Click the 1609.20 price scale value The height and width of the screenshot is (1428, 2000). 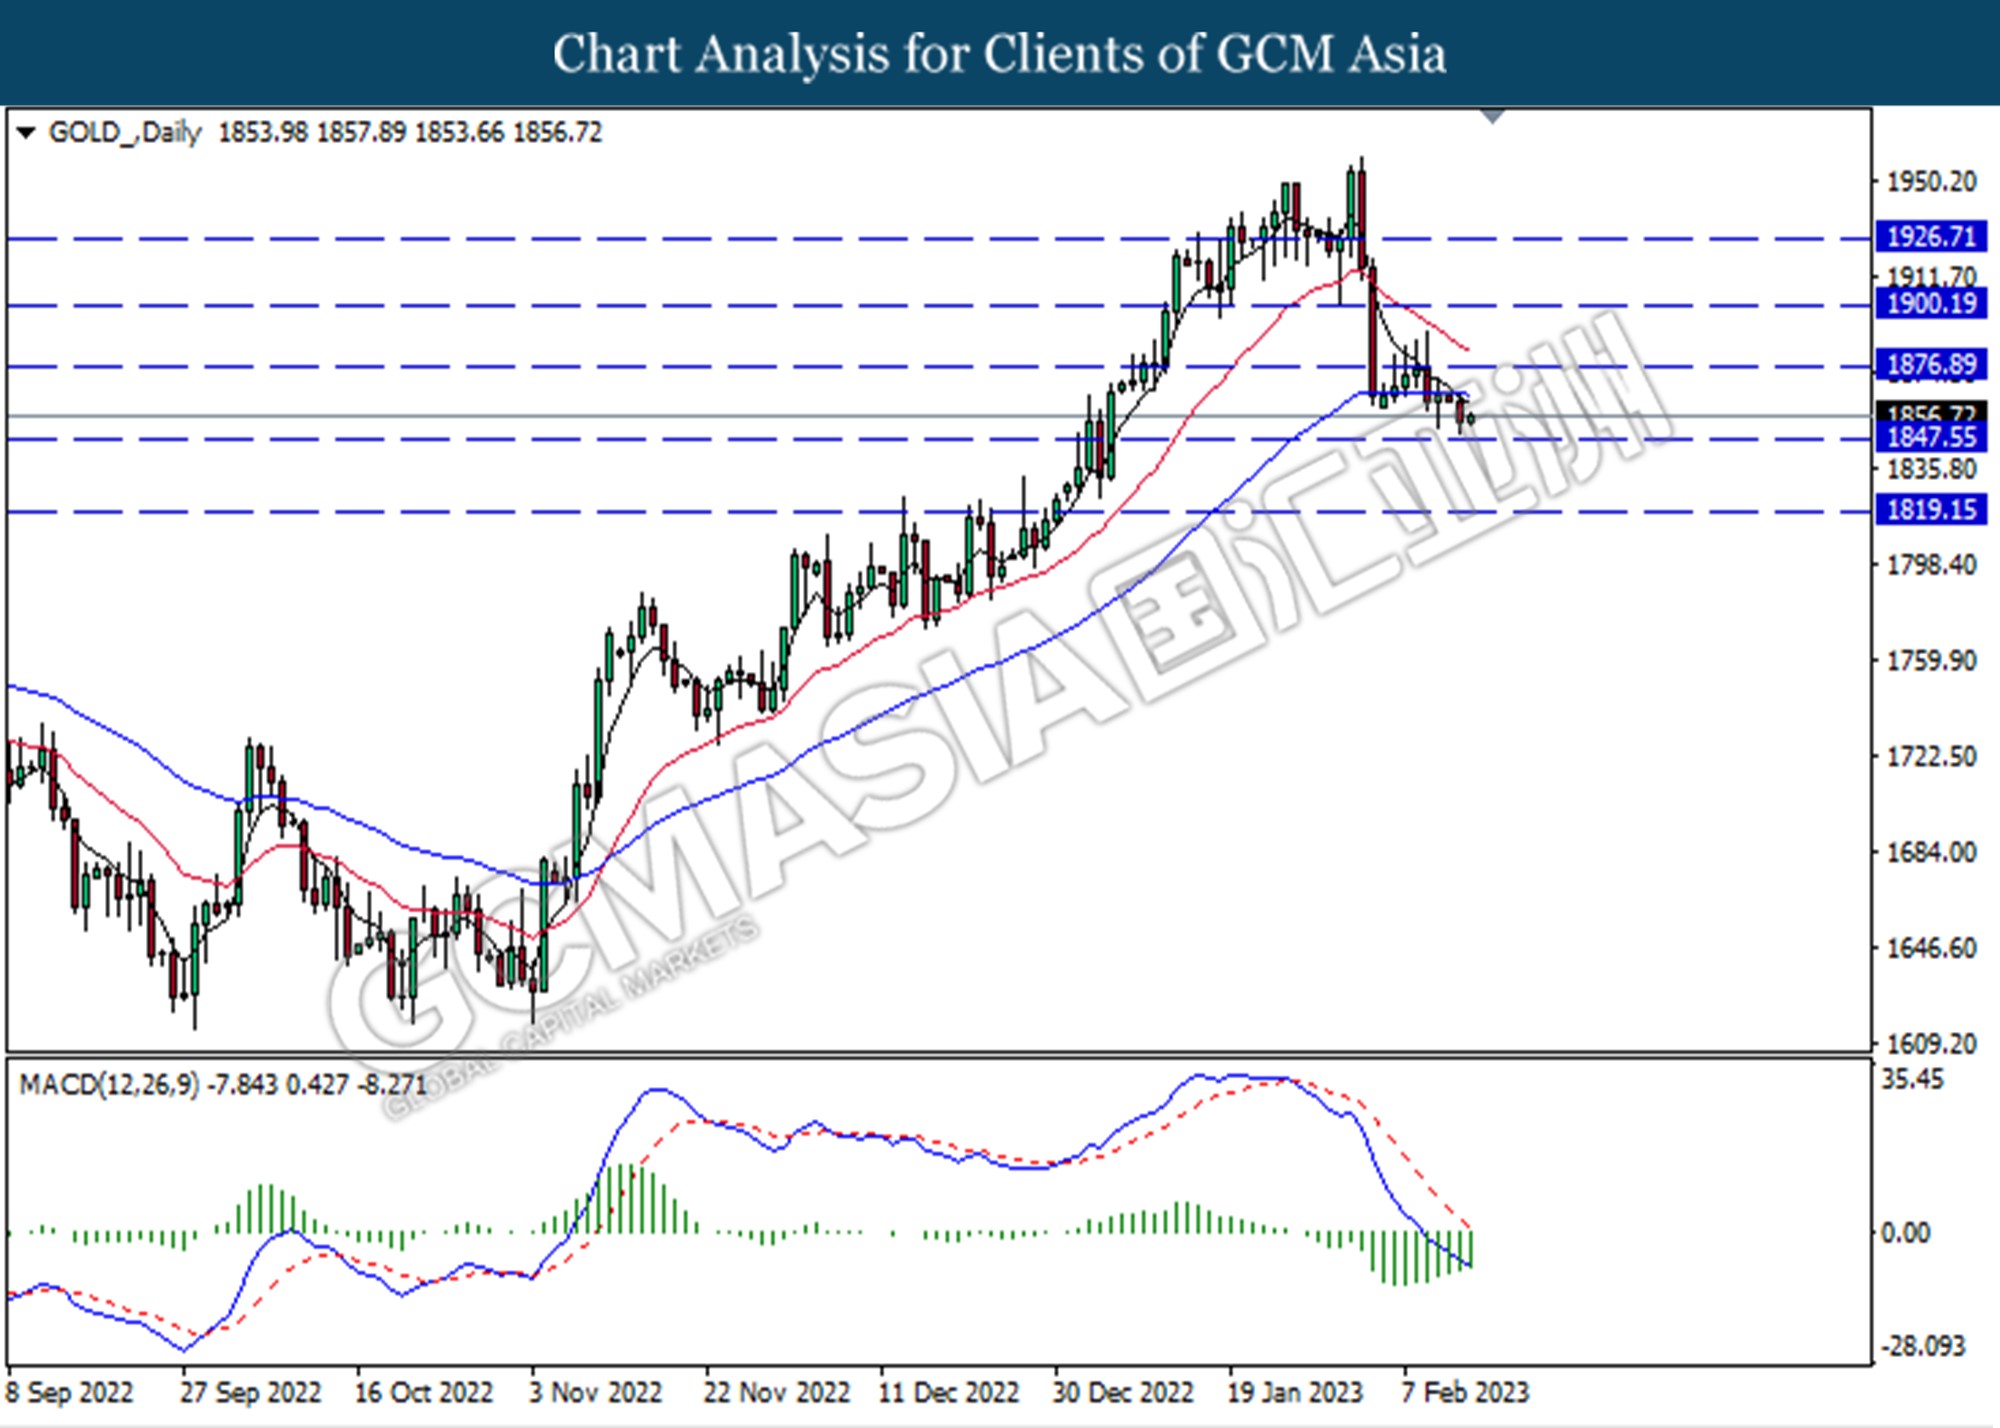tap(1931, 1044)
